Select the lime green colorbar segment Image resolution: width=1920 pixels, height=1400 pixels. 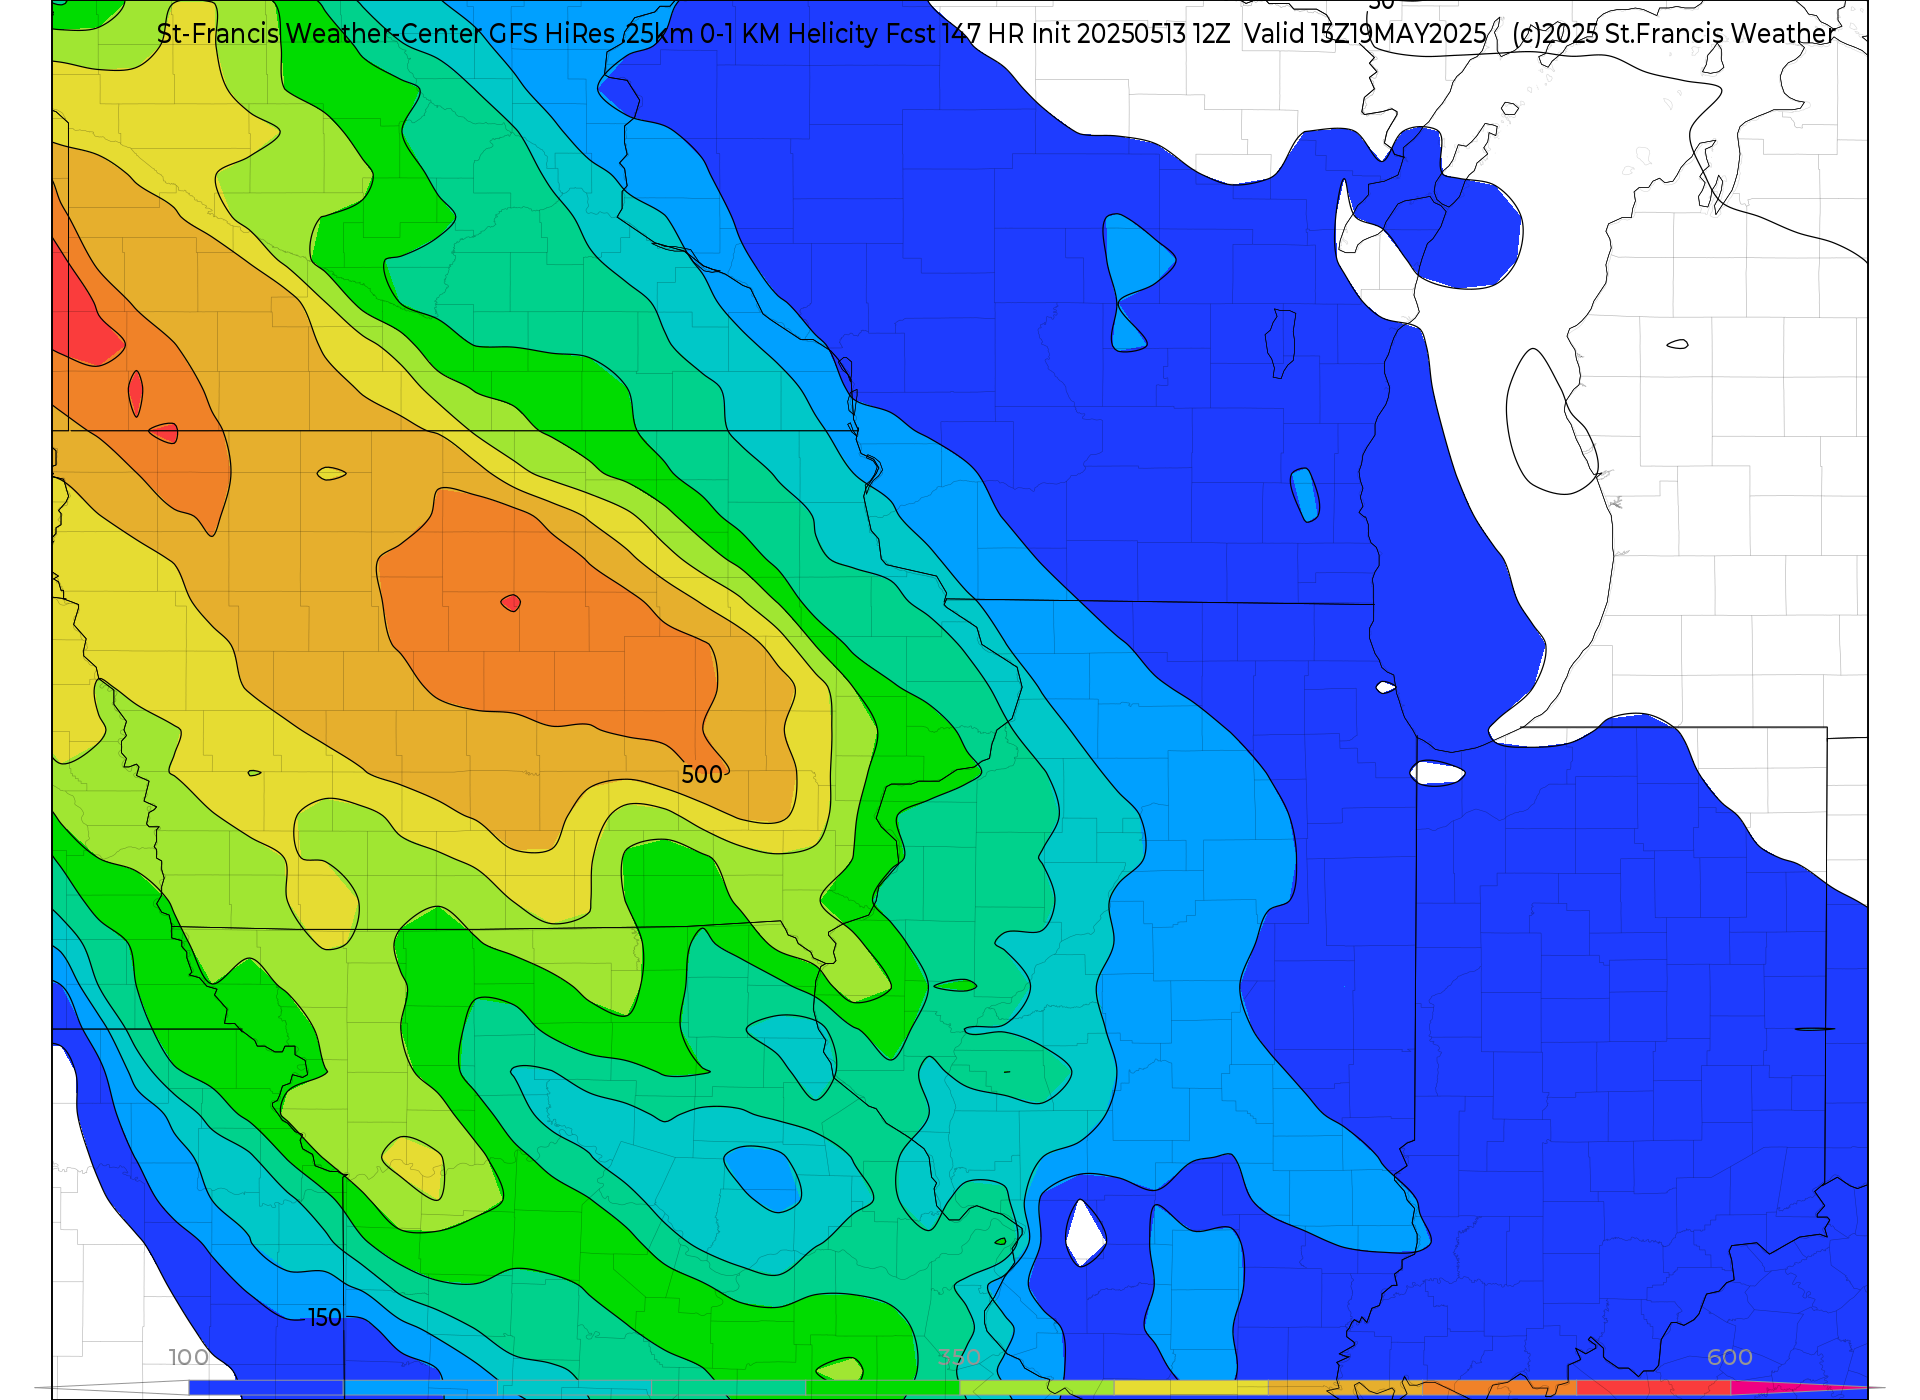[1037, 1387]
